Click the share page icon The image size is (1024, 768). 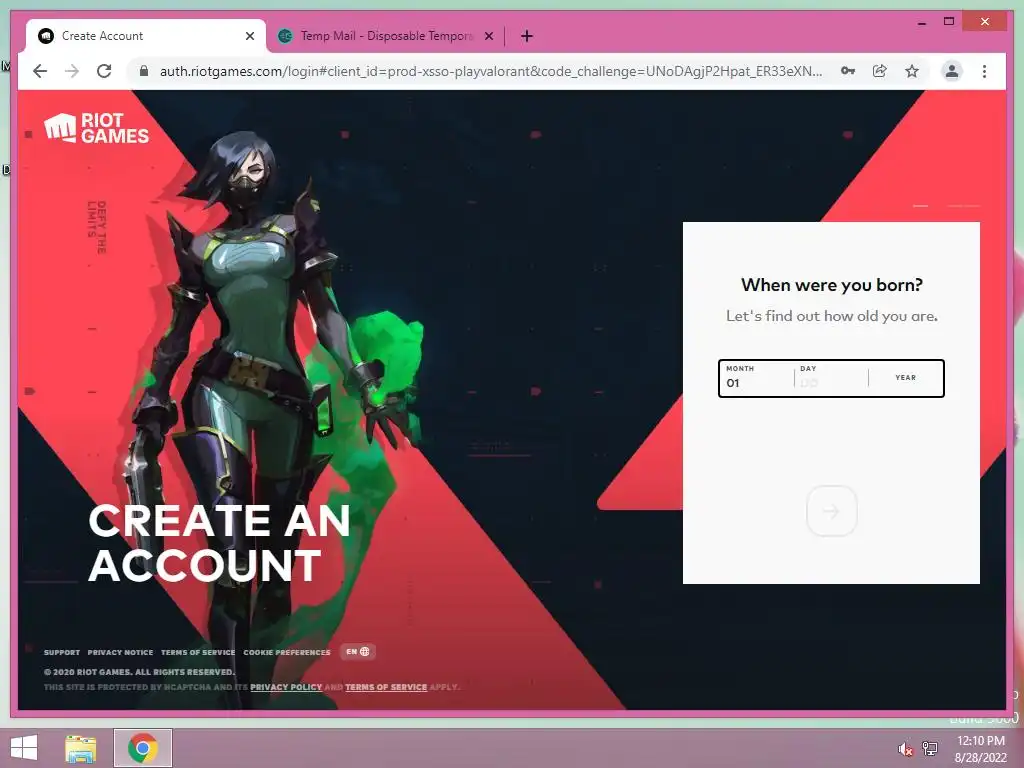coord(880,71)
